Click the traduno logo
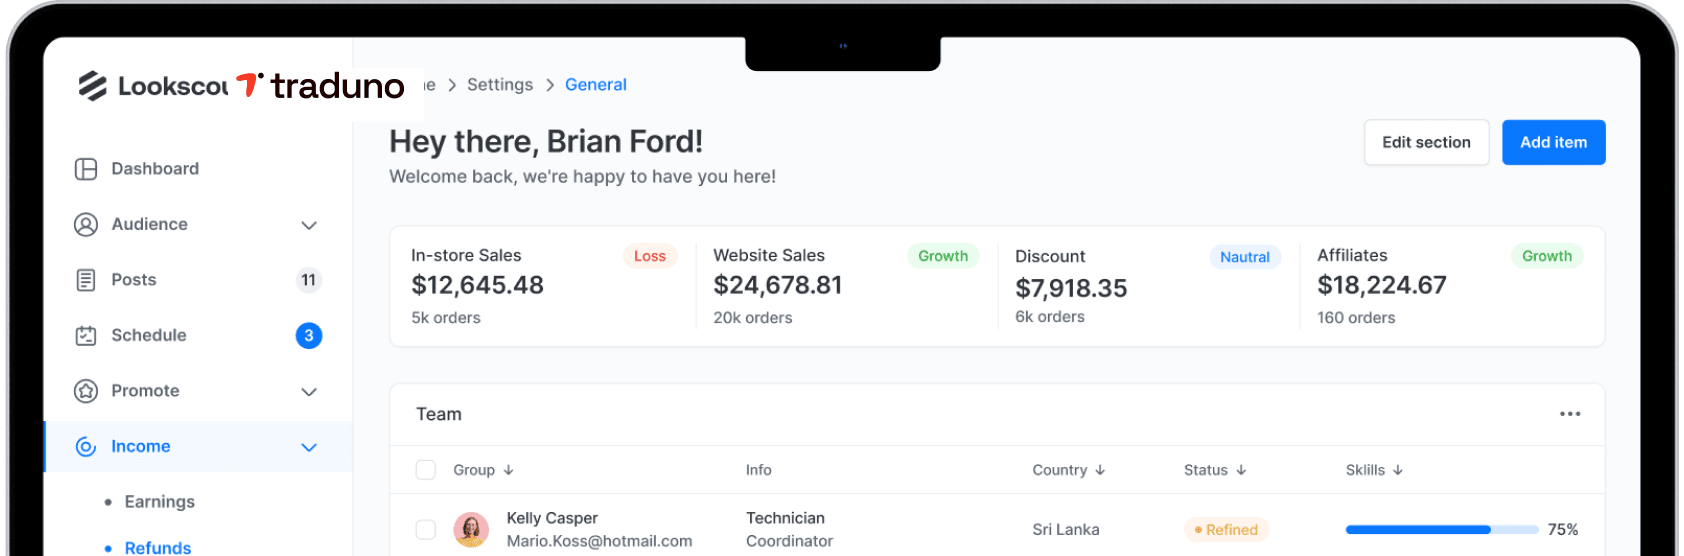 (320, 86)
